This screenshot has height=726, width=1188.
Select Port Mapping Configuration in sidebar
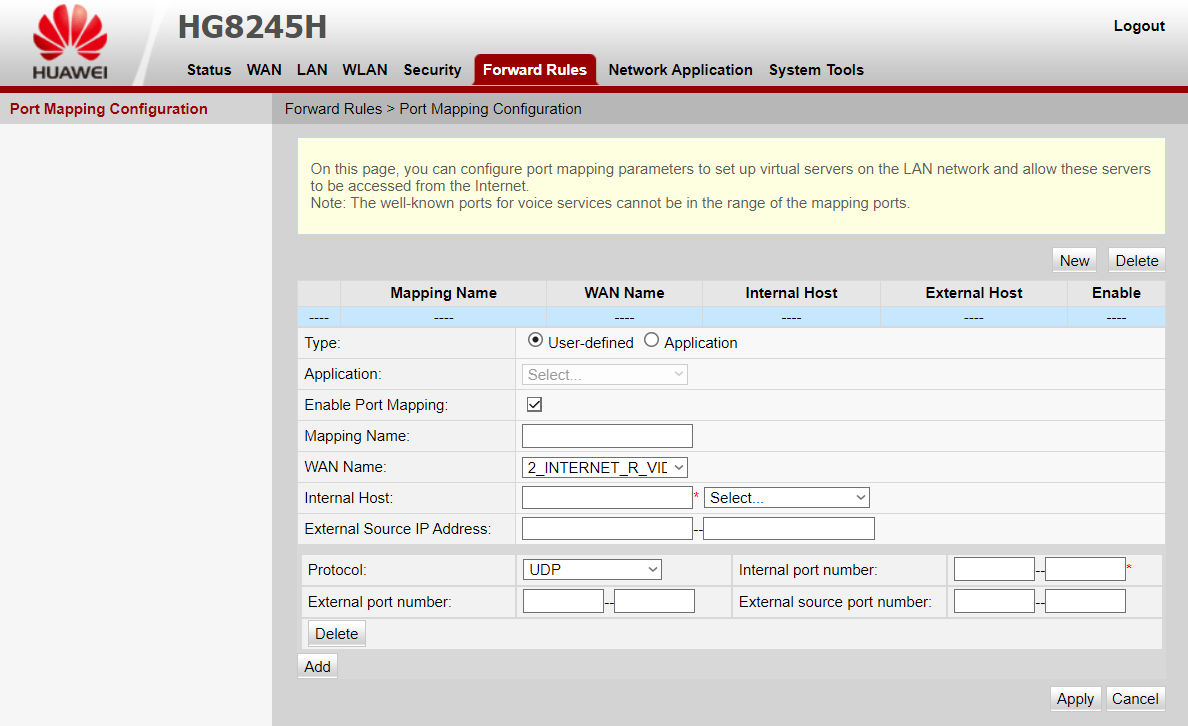click(x=109, y=109)
